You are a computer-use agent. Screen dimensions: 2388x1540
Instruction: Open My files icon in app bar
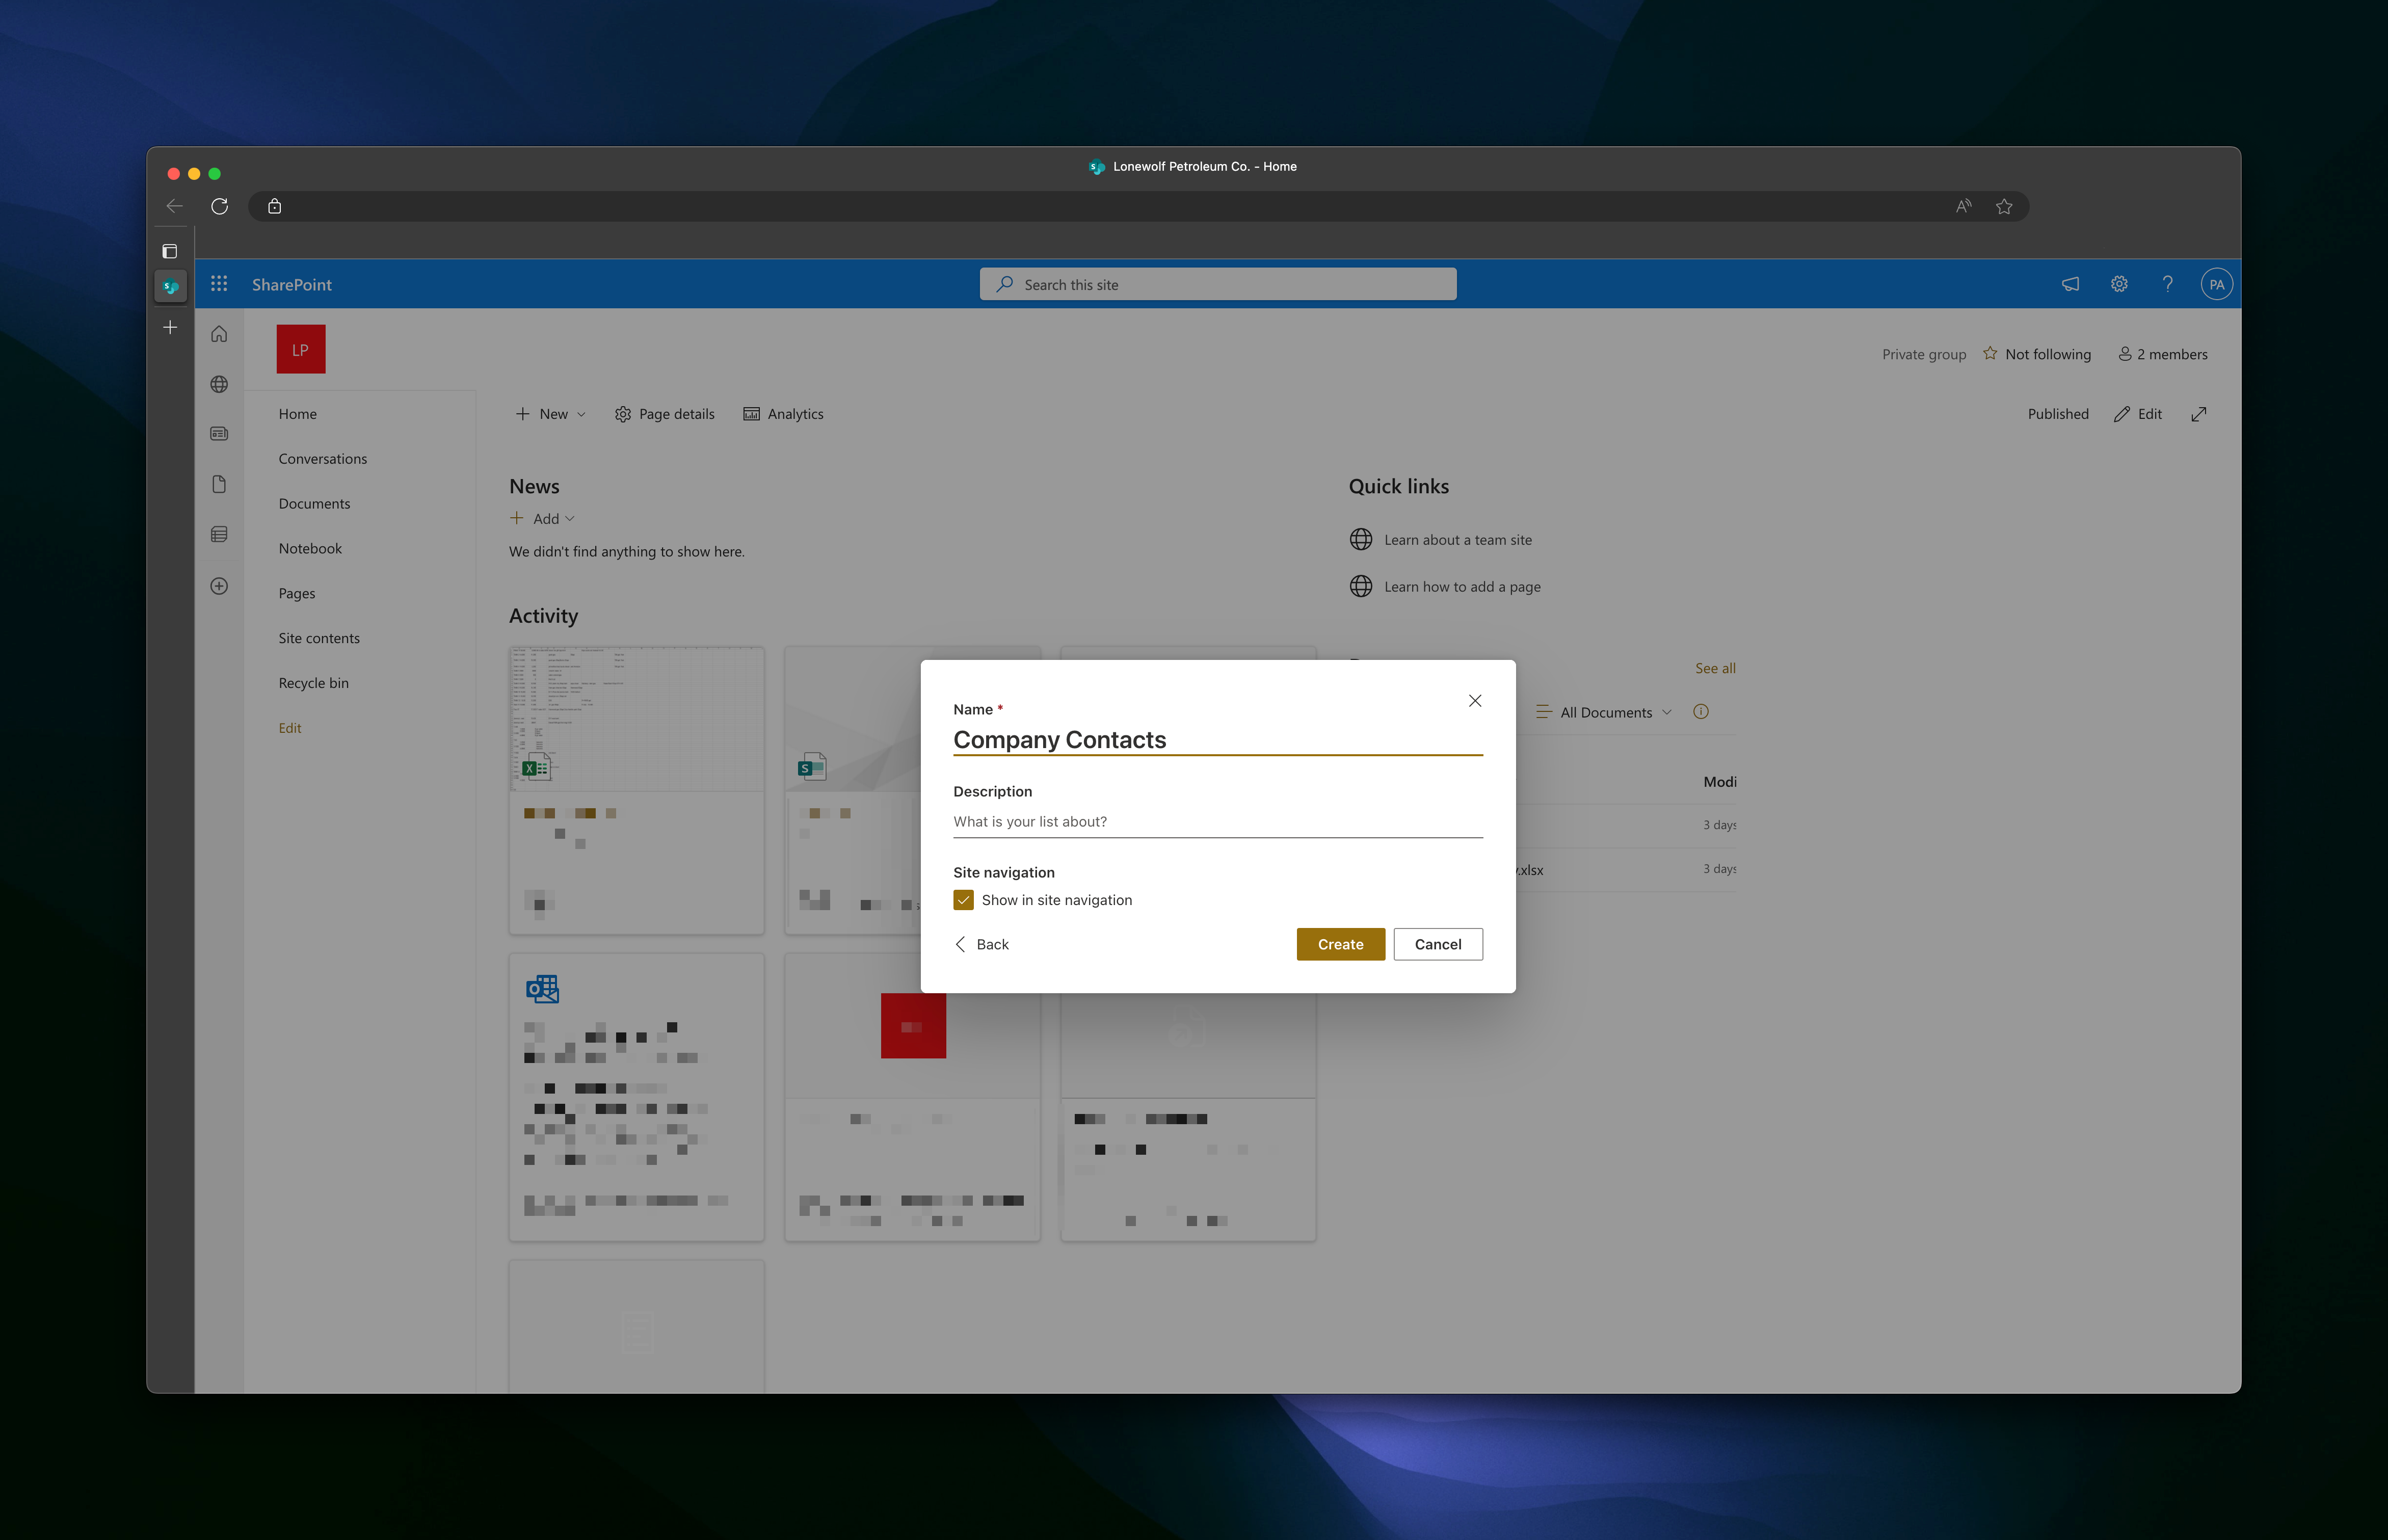tap(219, 484)
